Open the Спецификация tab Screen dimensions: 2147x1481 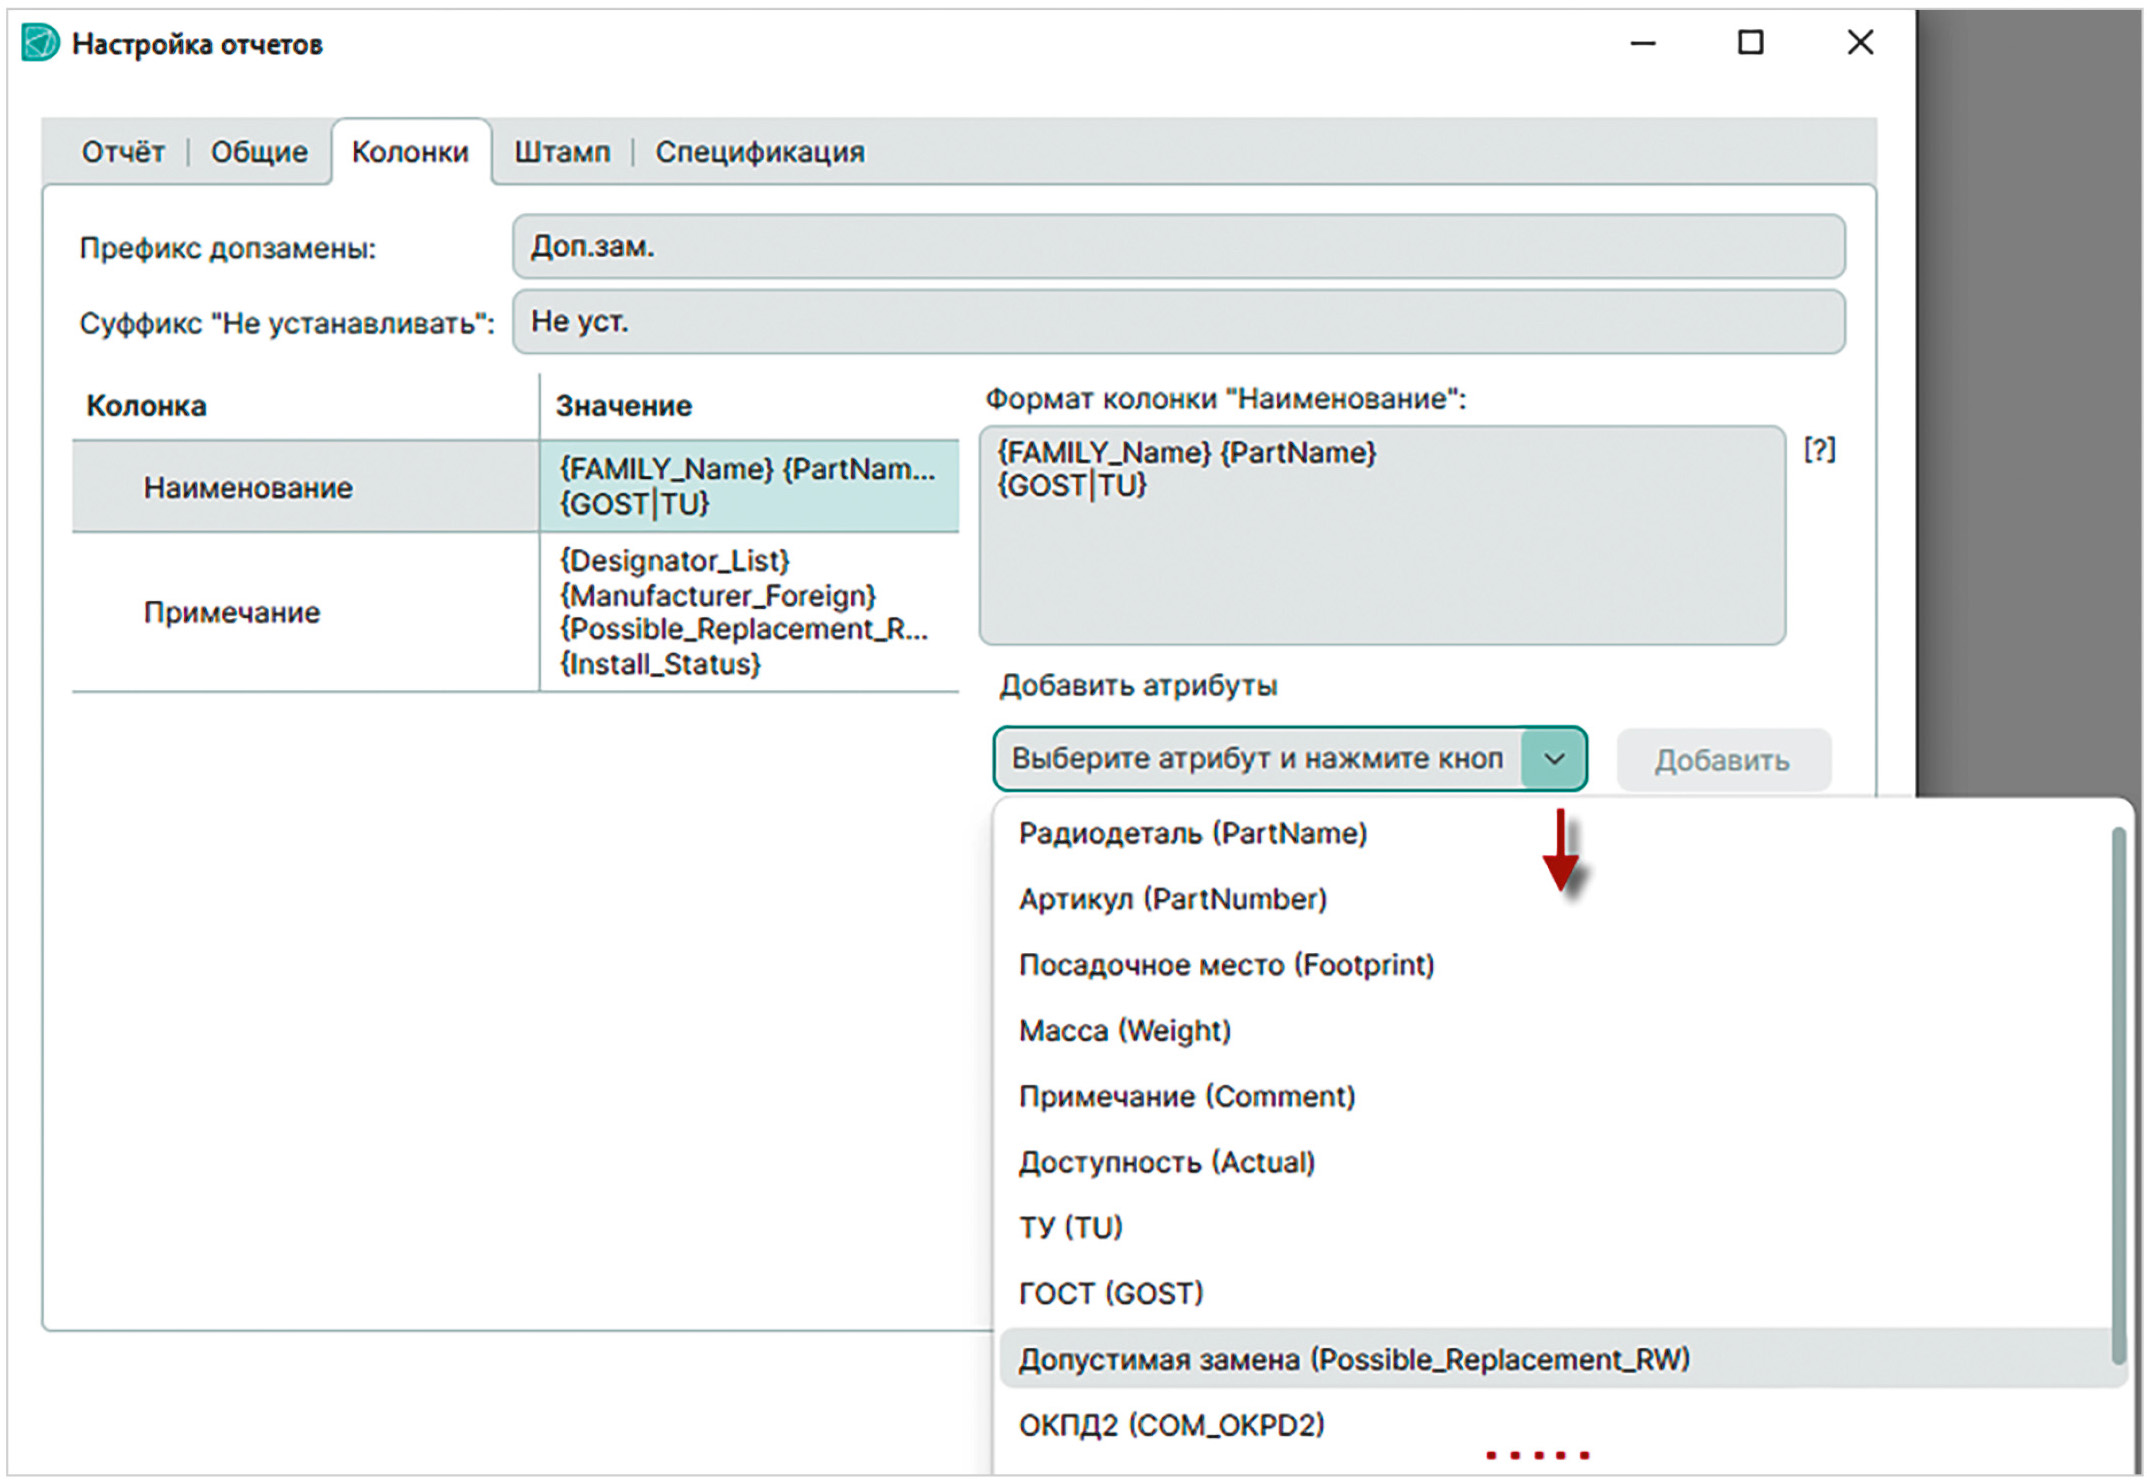pyautogui.click(x=760, y=152)
